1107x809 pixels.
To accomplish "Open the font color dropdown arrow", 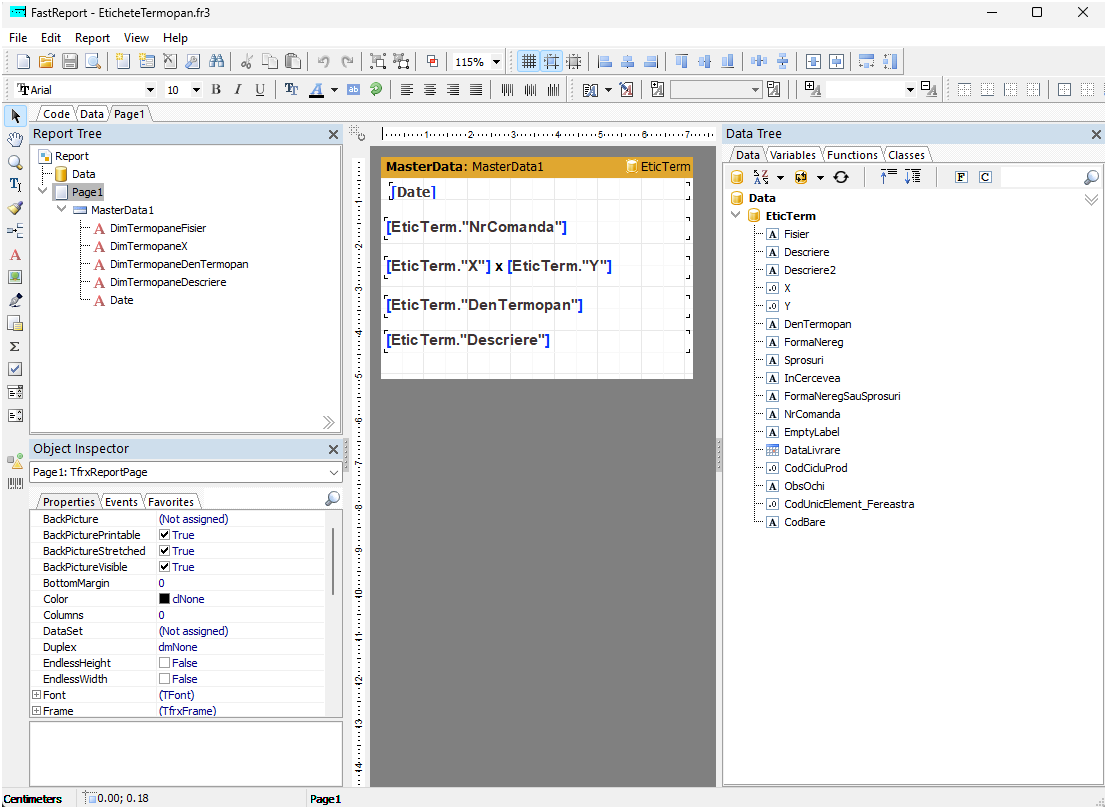I will click(334, 90).
